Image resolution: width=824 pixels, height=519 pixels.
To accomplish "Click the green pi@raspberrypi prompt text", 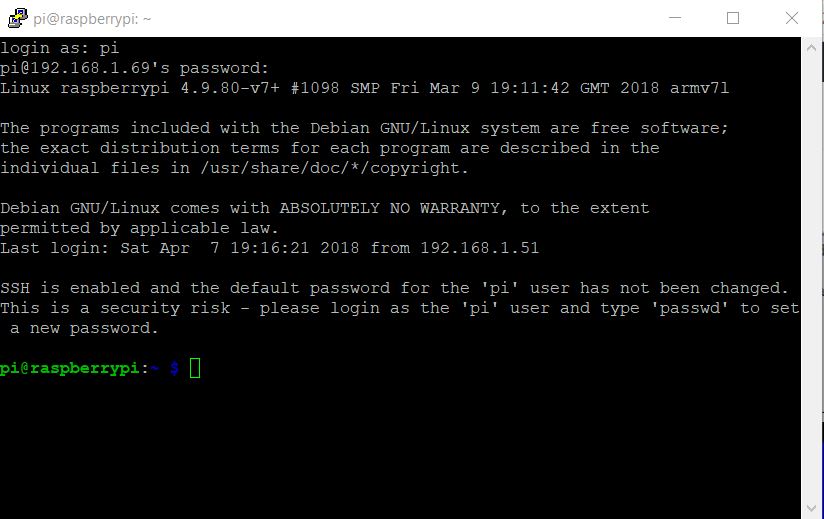I will (x=69, y=368).
